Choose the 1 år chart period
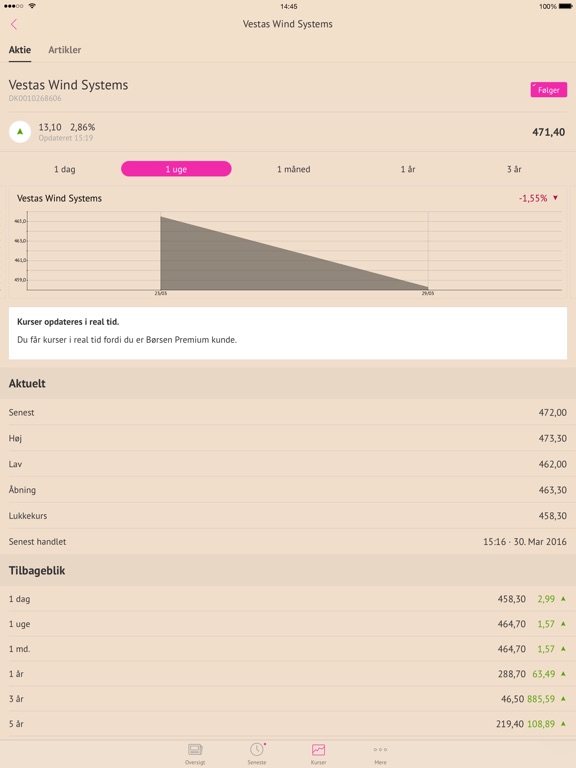This screenshot has height=768, width=576. click(408, 169)
